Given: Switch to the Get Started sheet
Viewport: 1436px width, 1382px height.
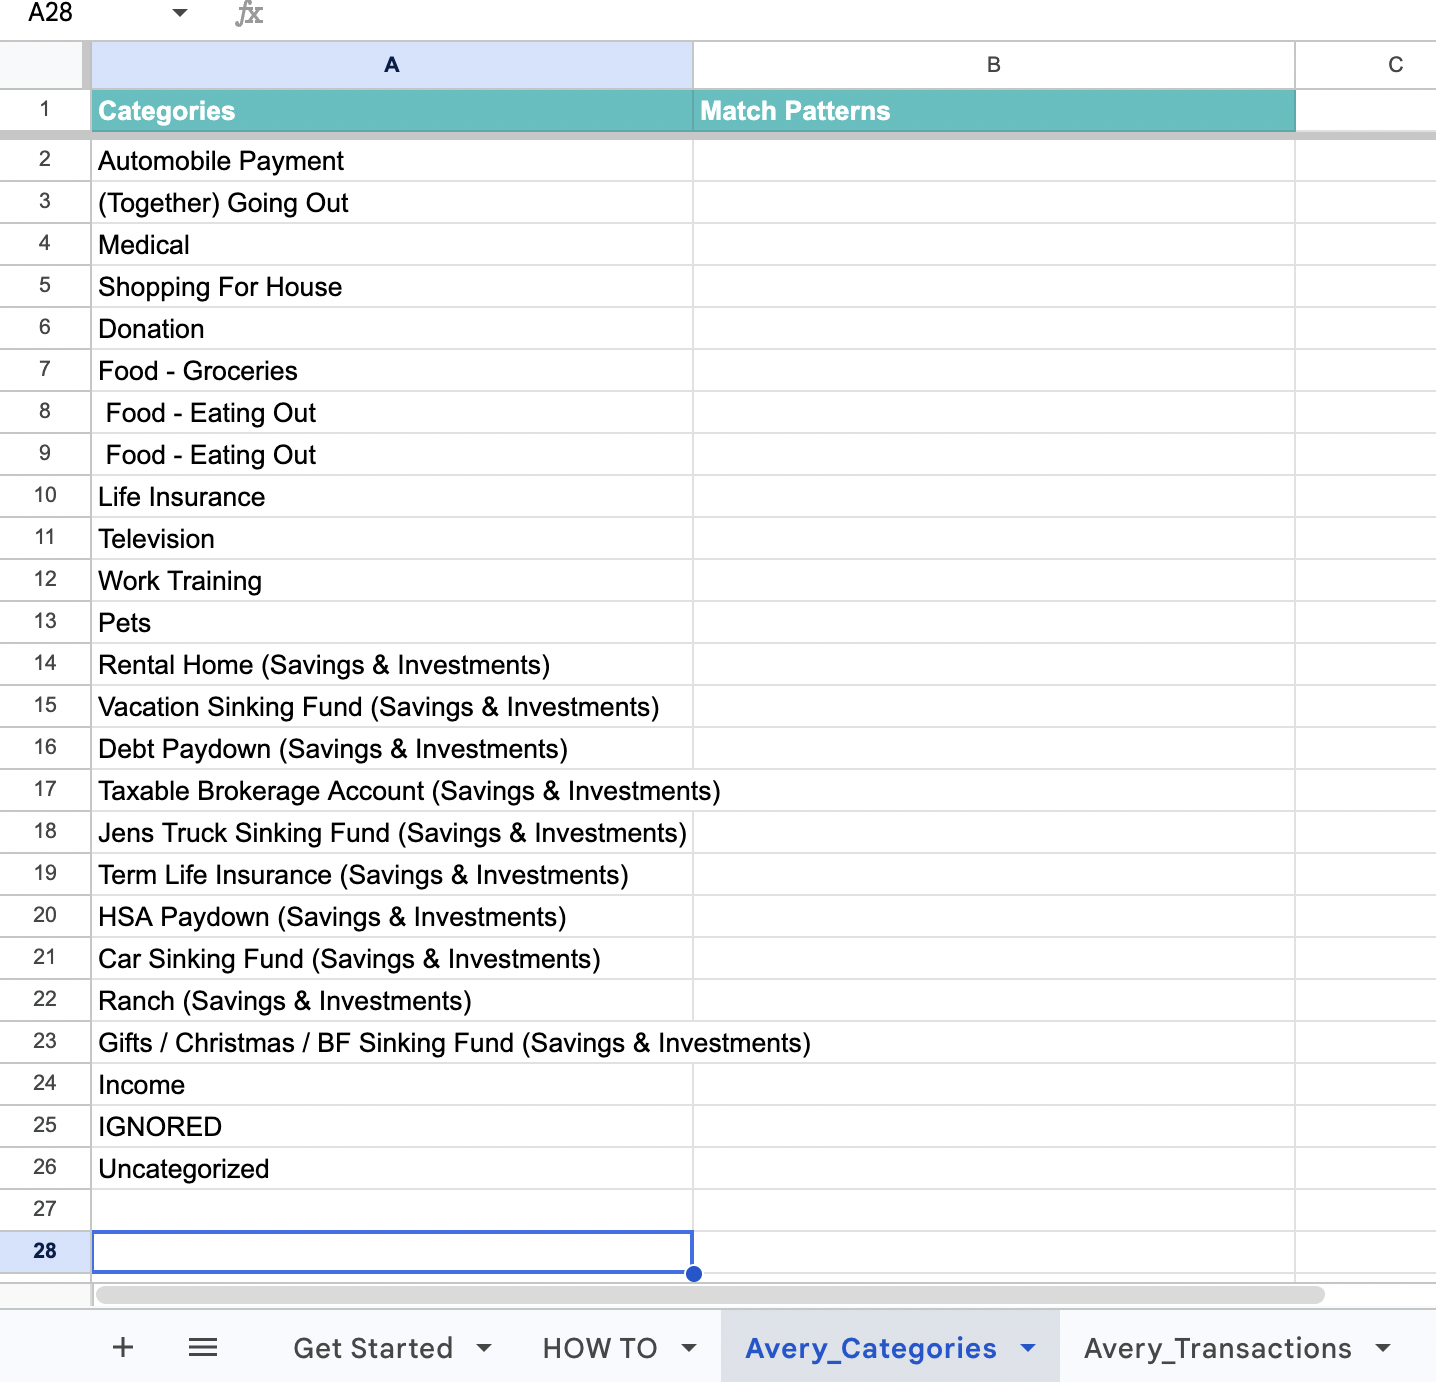Looking at the screenshot, I should (373, 1348).
